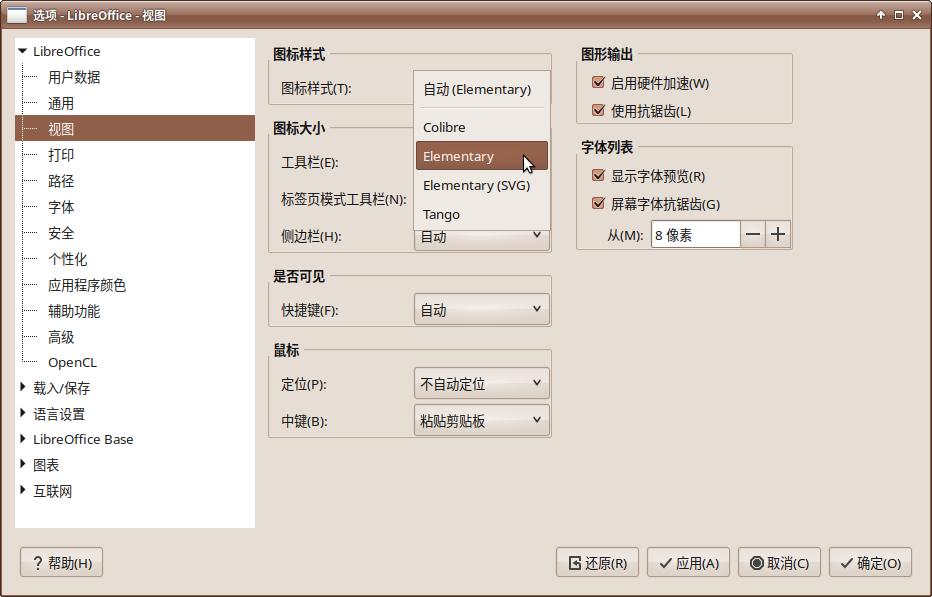Expand the 互联网 node
The height and width of the screenshot is (597, 932).
pos(23,490)
